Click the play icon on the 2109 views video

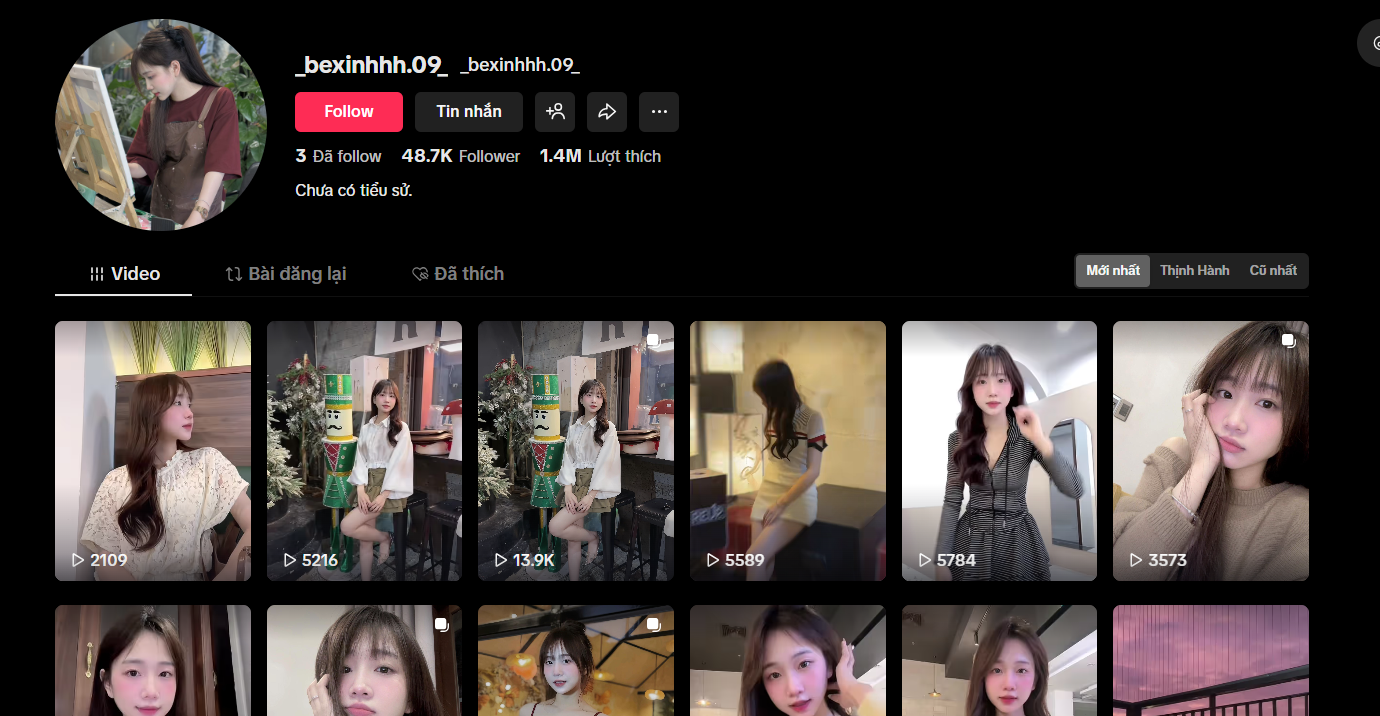(x=77, y=560)
